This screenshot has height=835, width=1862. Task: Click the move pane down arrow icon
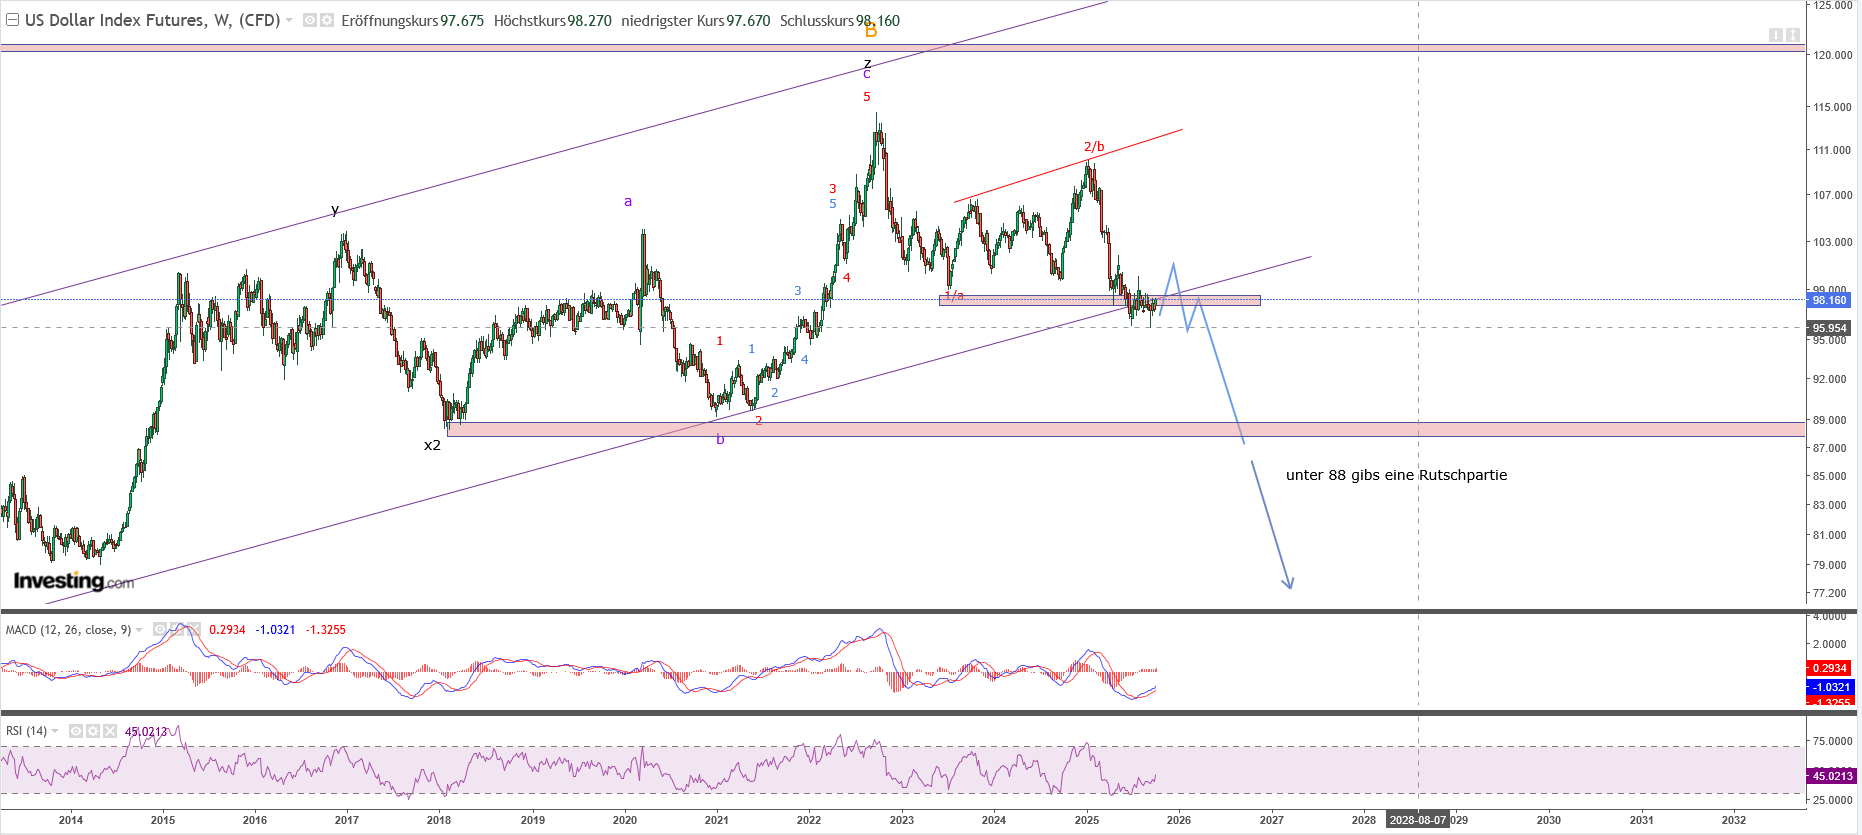(1776, 35)
